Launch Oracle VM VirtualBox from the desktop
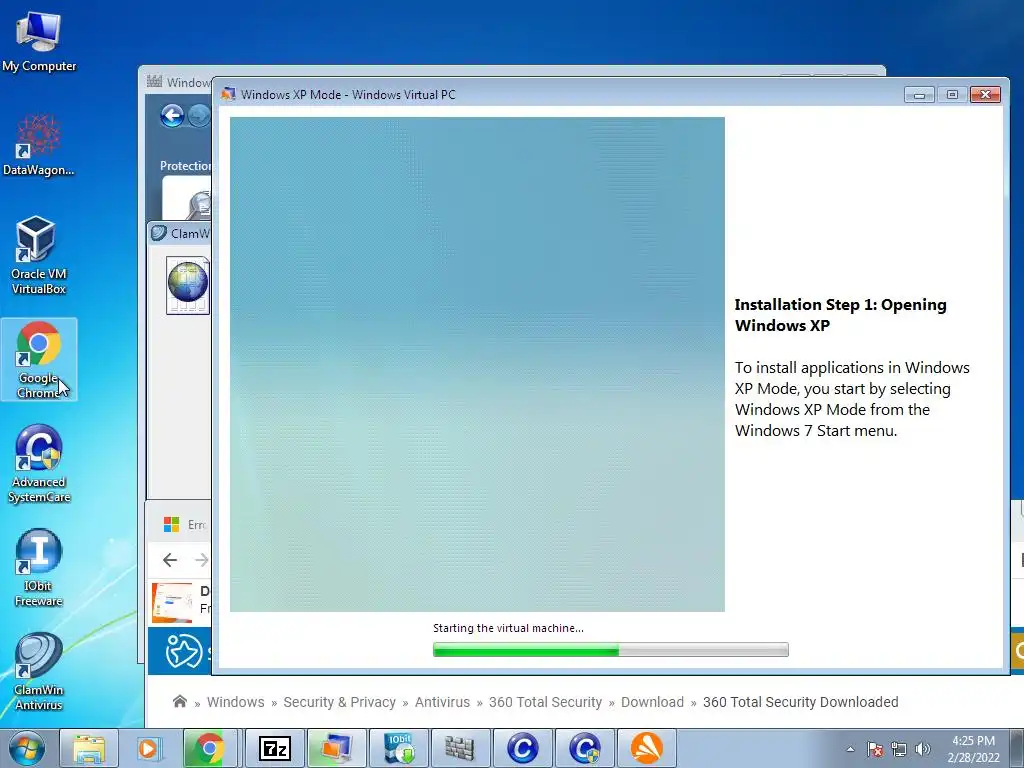 pyautogui.click(x=39, y=255)
